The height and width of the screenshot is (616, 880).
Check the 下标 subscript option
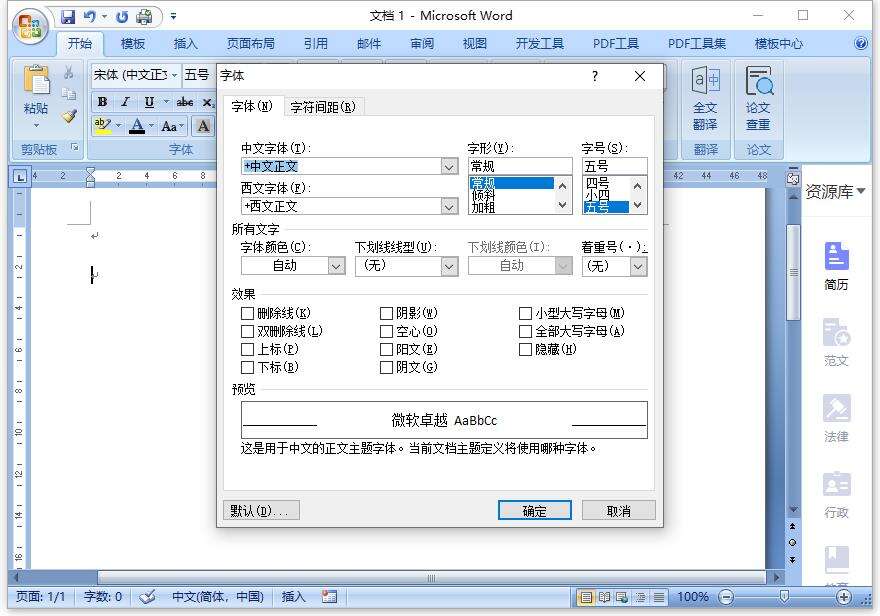coord(247,367)
